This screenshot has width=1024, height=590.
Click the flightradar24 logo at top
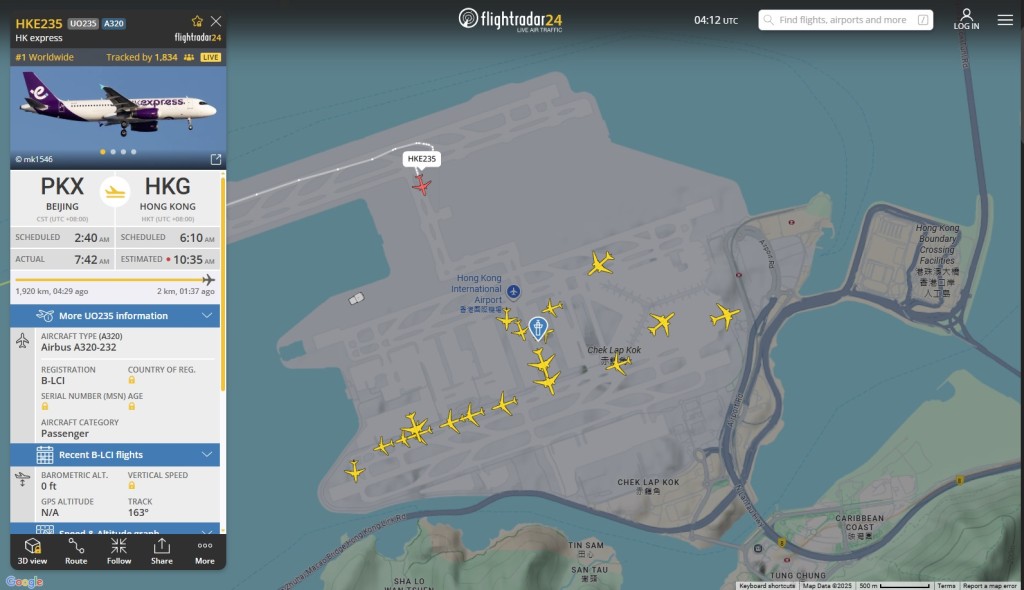pyautogui.click(x=510, y=20)
